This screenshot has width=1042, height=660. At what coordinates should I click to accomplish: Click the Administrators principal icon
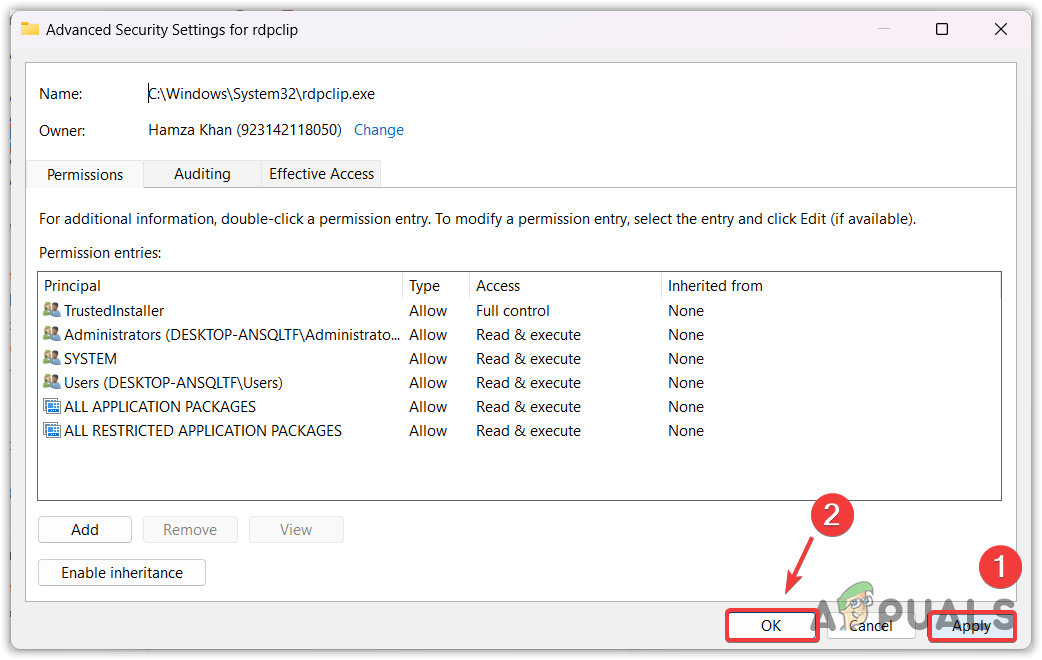[x=52, y=334]
